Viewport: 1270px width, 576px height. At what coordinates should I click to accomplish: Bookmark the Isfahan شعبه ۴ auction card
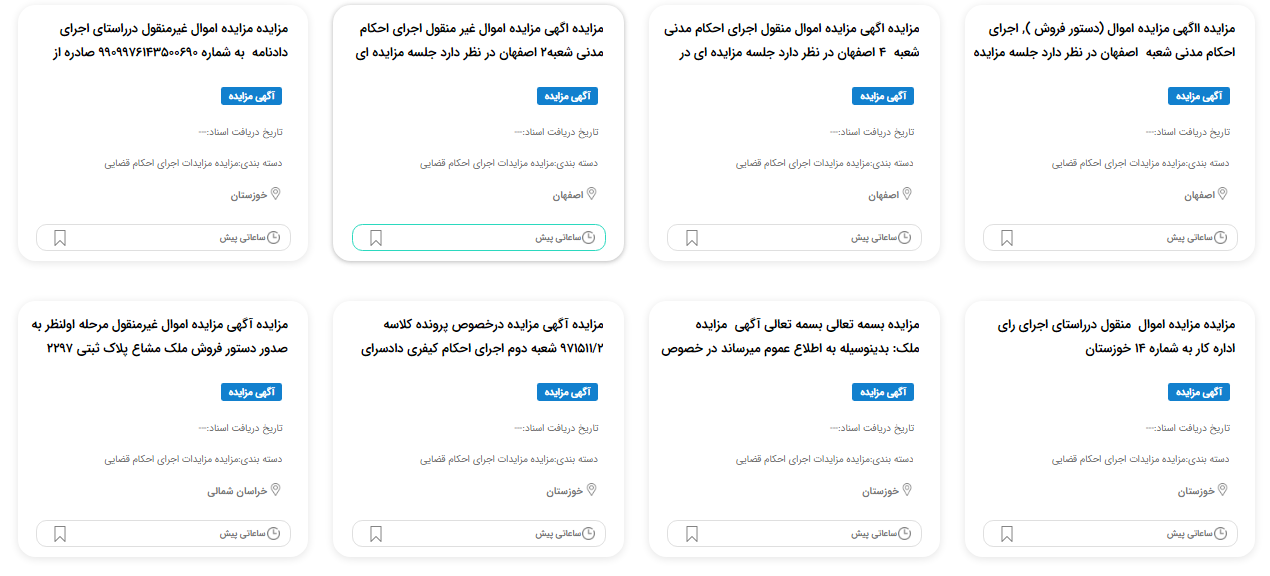(x=692, y=238)
